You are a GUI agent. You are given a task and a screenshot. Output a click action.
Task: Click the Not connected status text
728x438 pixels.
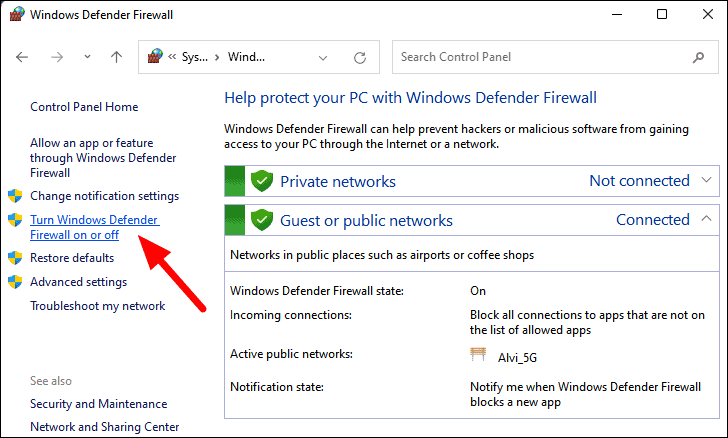639,181
